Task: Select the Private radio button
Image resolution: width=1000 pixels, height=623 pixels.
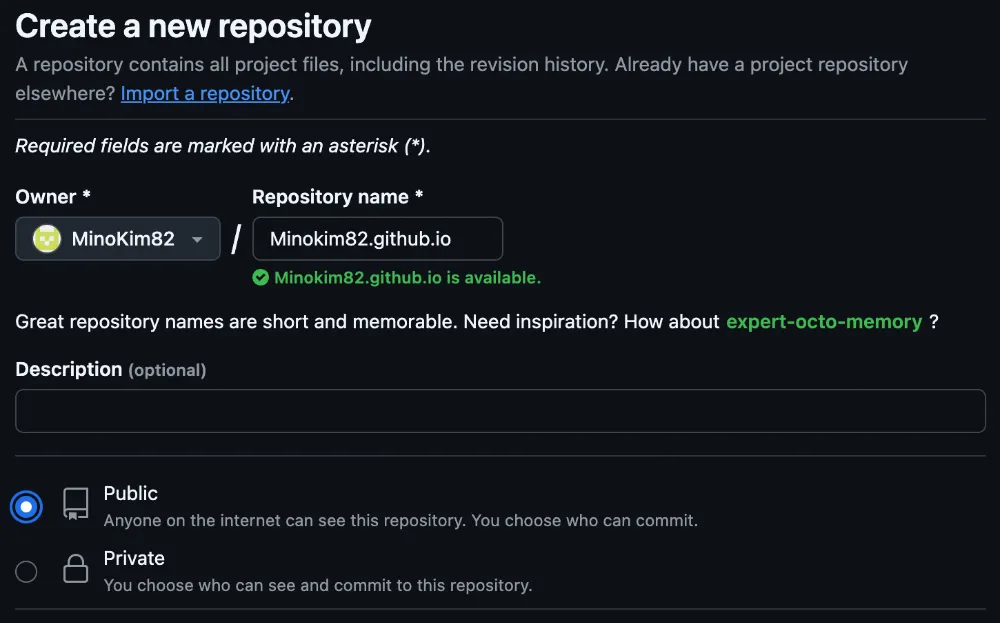Action: pyautogui.click(x=26, y=571)
